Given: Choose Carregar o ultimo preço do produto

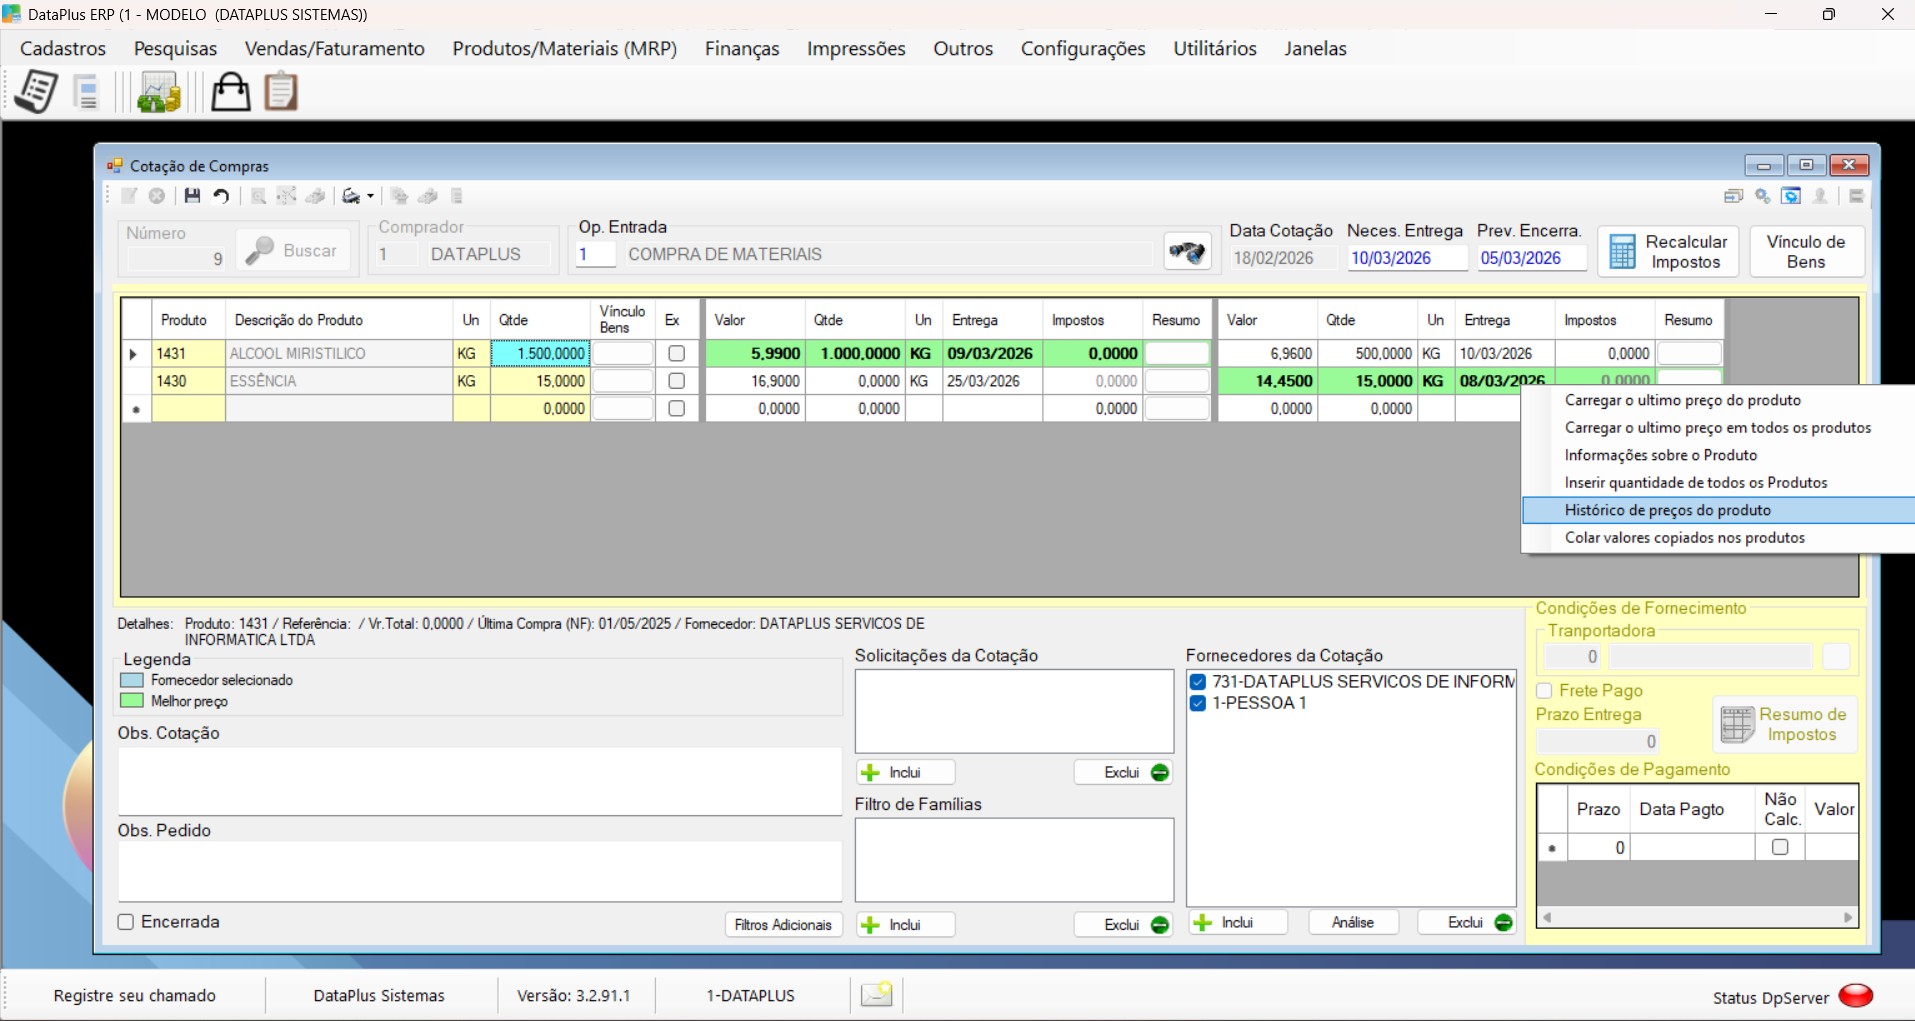Looking at the screenshot, I should (x=1717, y=400).
